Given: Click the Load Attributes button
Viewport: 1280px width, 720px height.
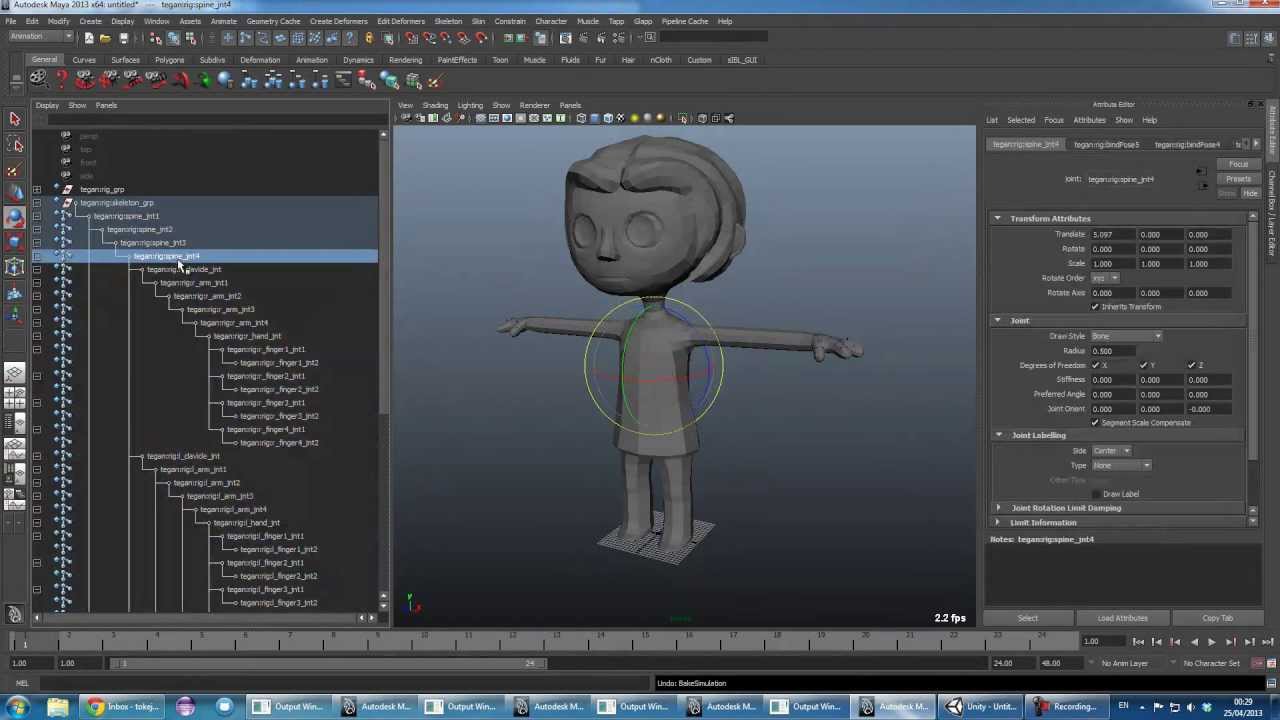Looking at the screenshot, I should click(1122, 618).
